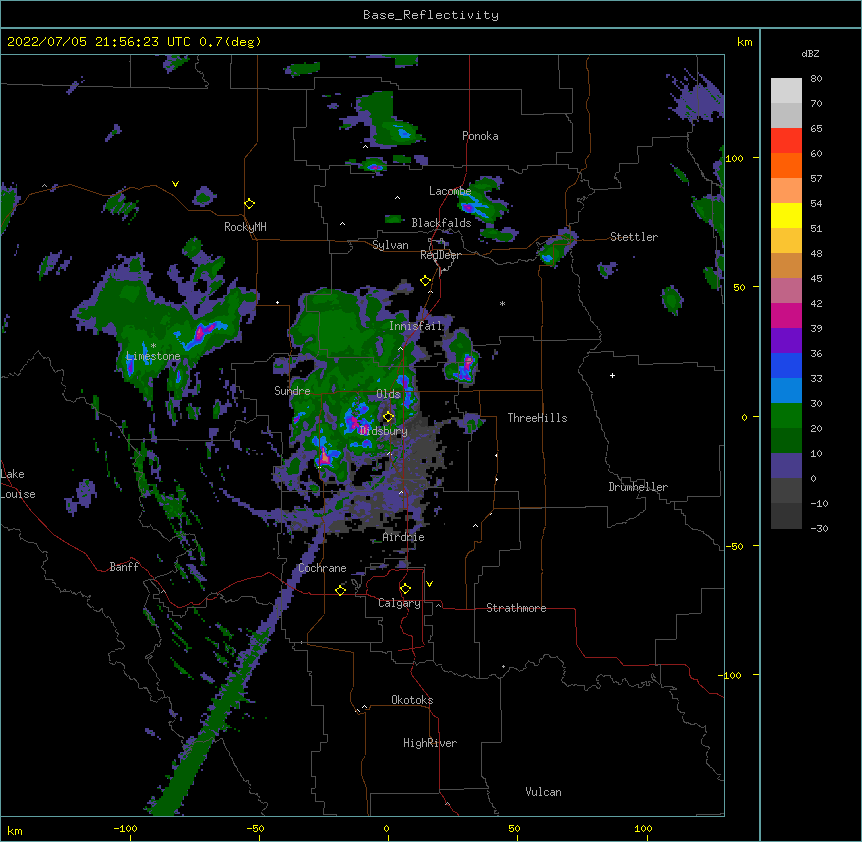This screenshot has height=842, width=862.
Task: Click the Okotoks town label
Action: (412, 700)
